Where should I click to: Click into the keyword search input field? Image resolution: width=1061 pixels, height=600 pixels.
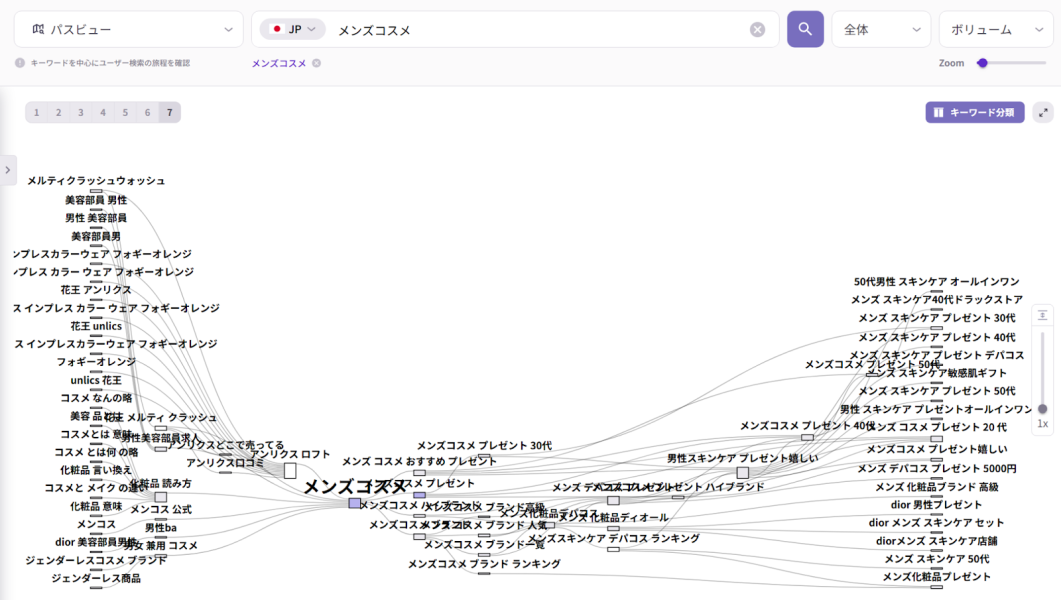(540, 30)
